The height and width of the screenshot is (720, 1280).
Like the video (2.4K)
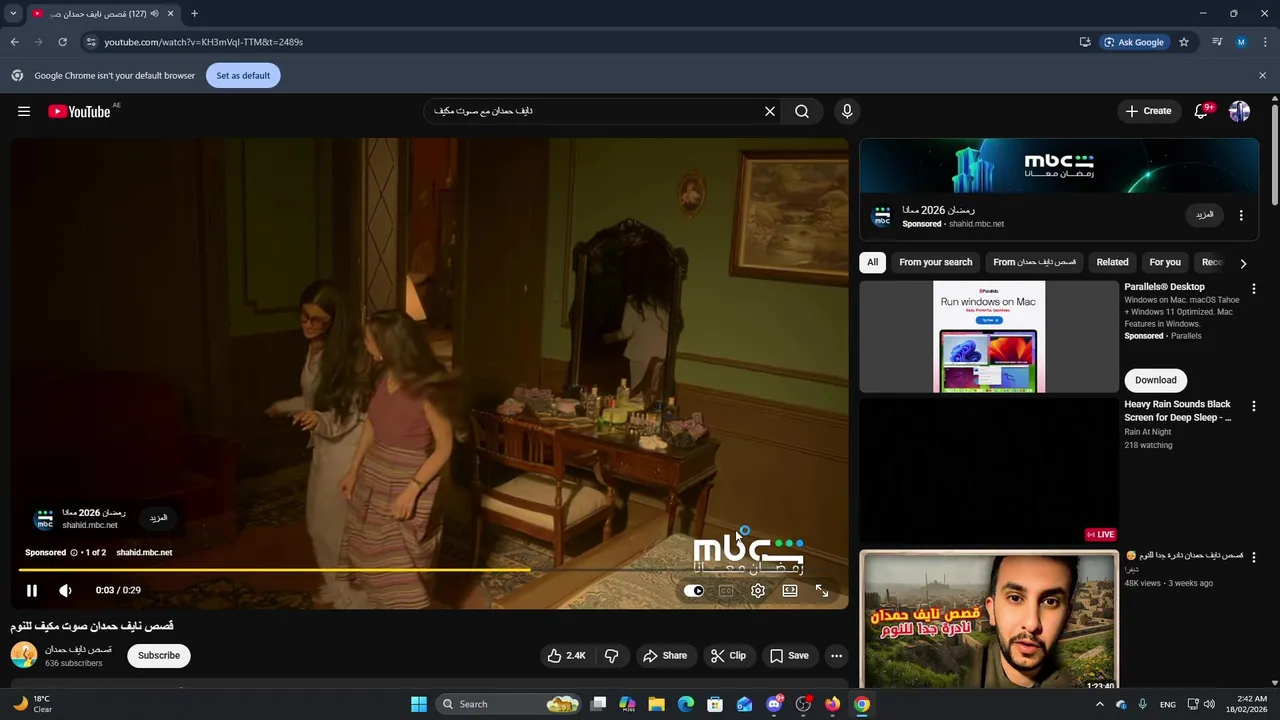[566, 656]
